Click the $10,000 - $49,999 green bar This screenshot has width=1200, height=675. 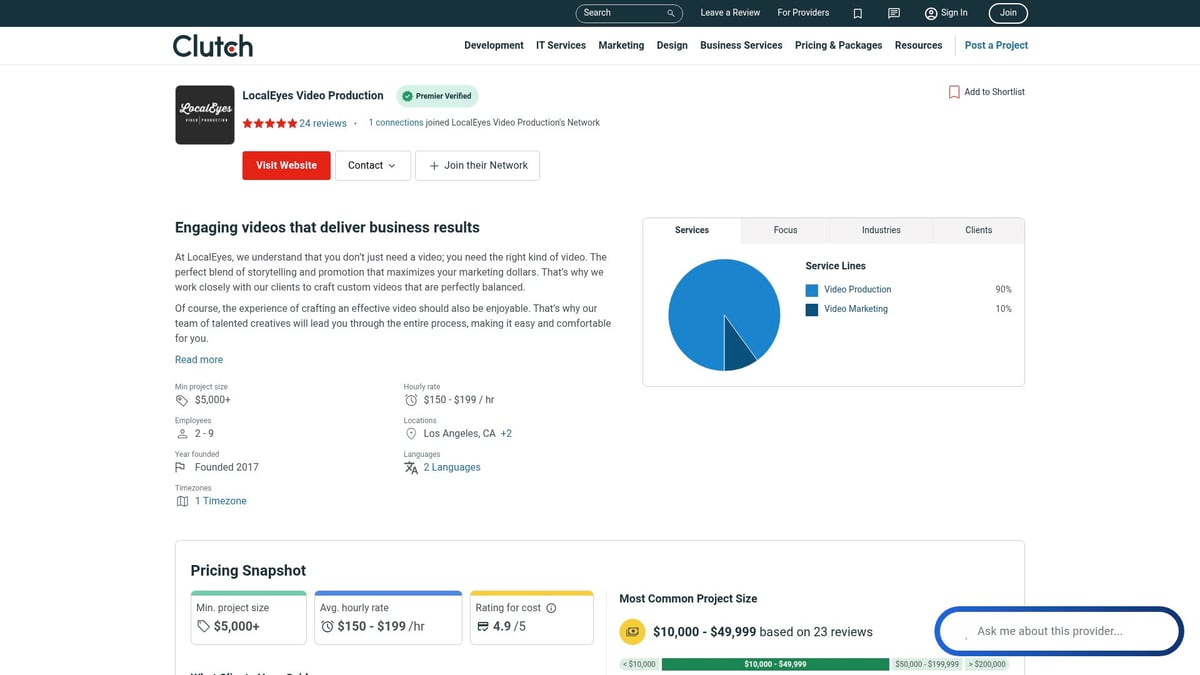(x=775, y=664)
